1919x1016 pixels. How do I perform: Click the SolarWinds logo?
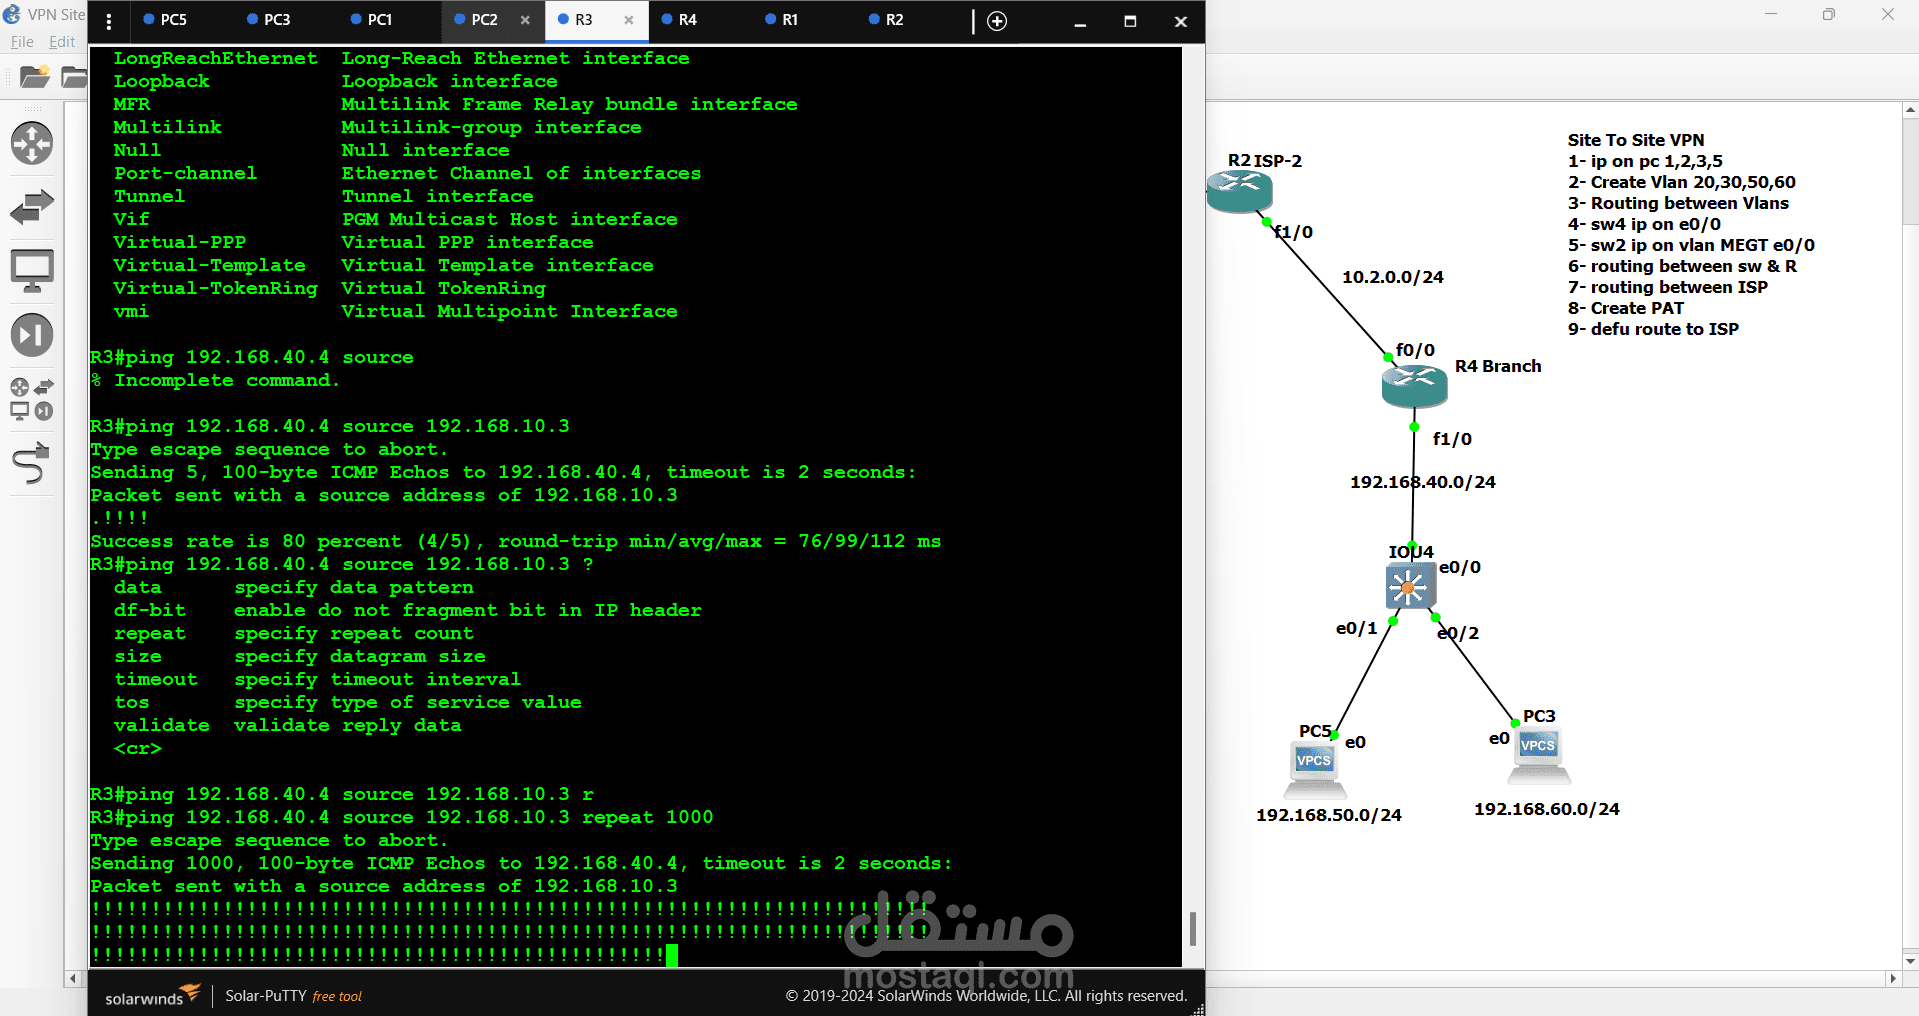click(x=153, y=995)
